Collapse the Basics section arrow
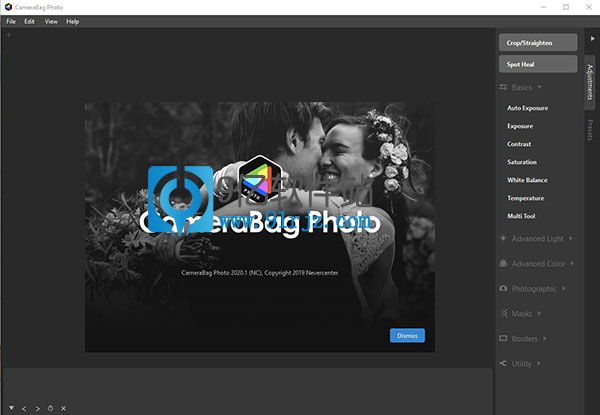Screen dimensions: 600x415 pos(540,87)
